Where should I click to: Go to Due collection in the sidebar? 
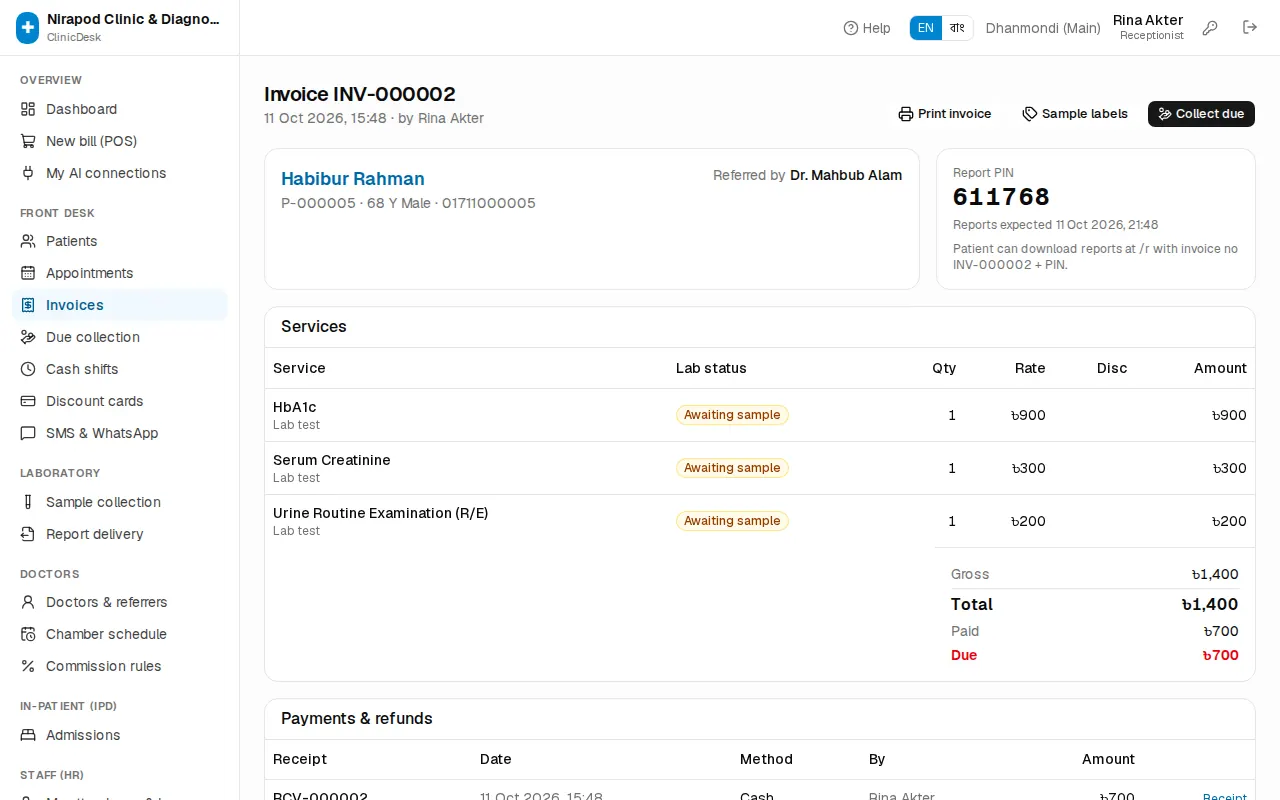[x=120, y=337]
